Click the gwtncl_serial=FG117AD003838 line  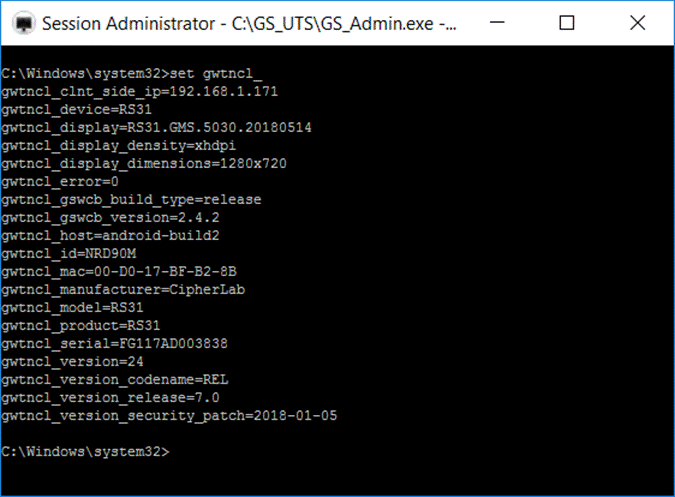point(114,344)
